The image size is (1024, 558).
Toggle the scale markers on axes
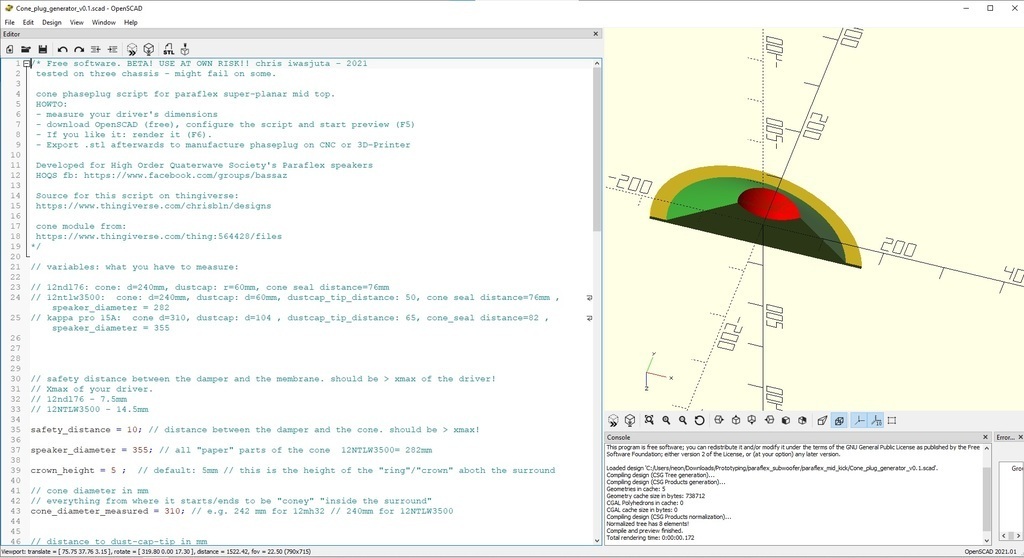(x=875, y=421)
